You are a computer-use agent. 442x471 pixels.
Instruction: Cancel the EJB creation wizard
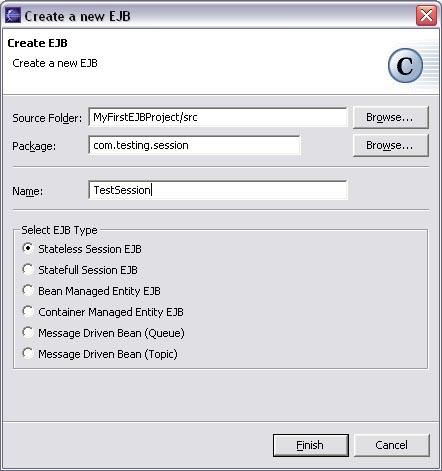[391, 445]
